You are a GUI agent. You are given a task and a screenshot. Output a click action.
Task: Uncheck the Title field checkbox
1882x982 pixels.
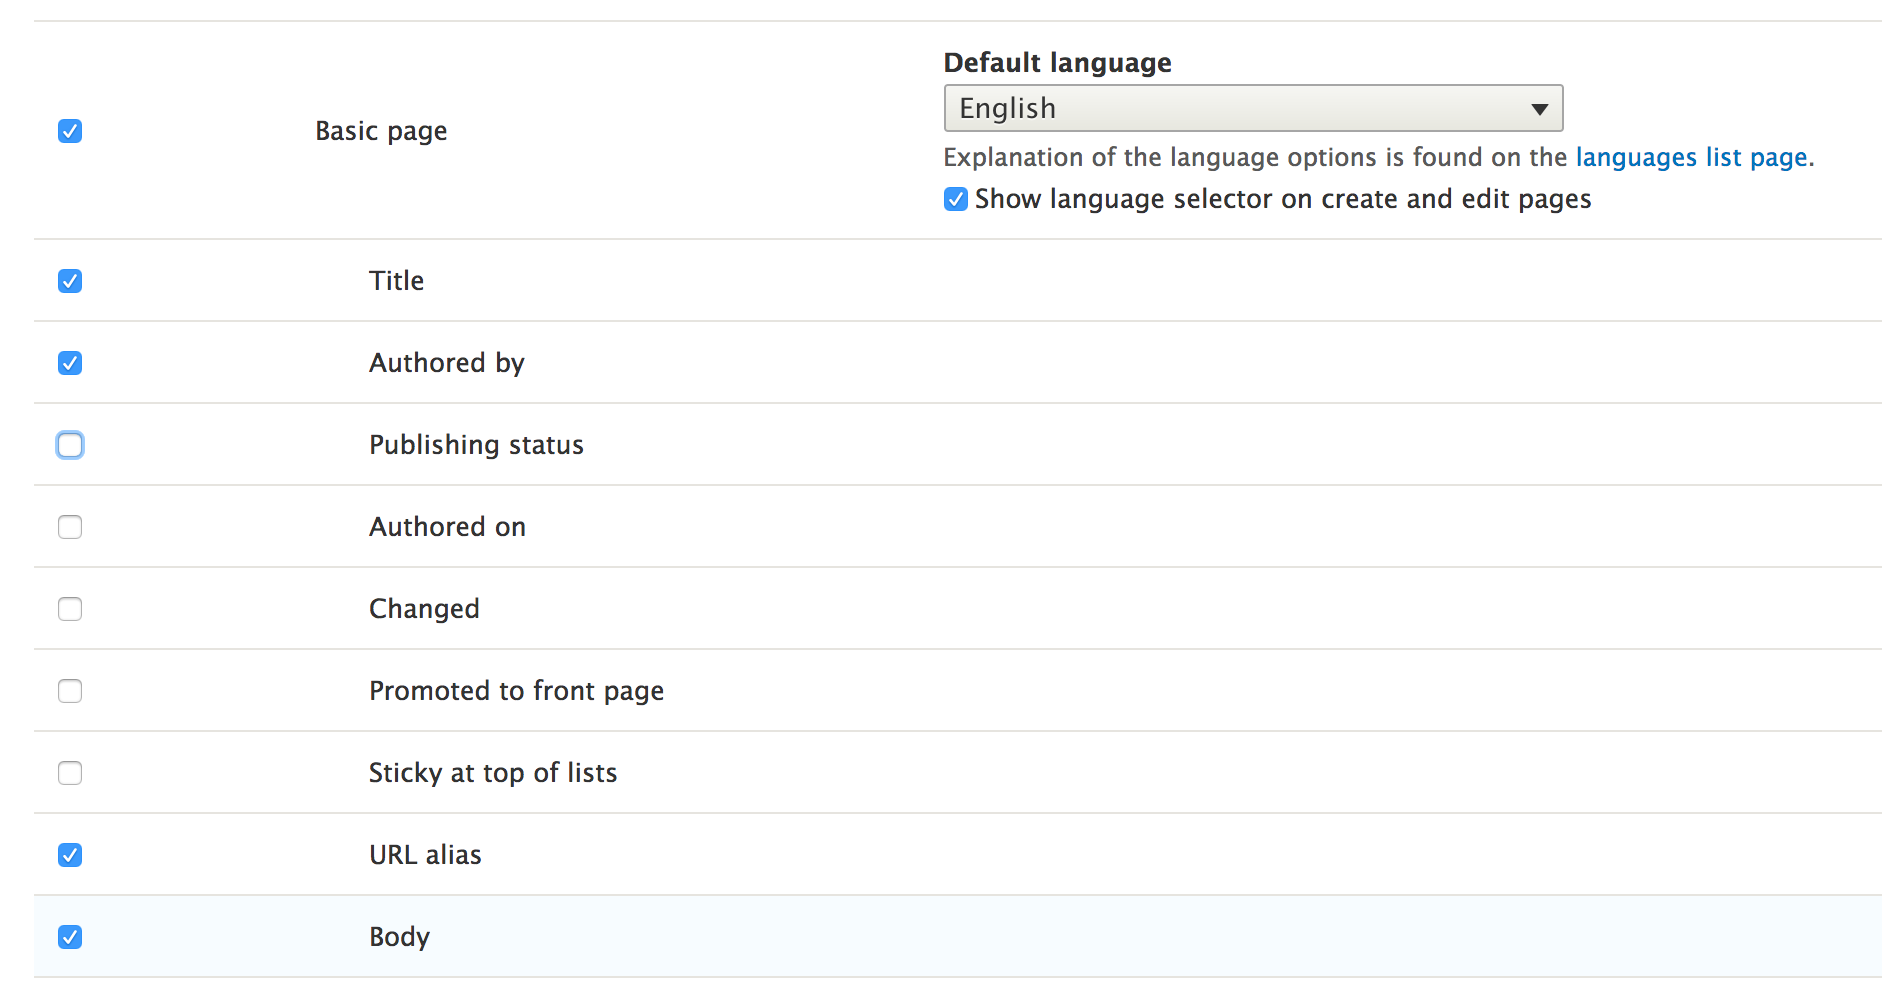pos(70,281)
